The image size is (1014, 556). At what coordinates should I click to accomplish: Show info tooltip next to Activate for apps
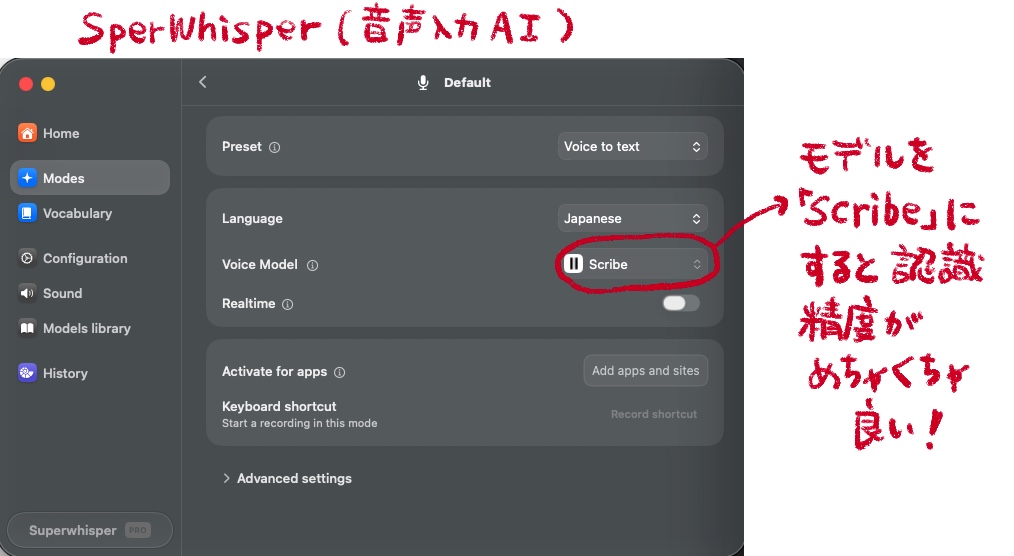340,372
